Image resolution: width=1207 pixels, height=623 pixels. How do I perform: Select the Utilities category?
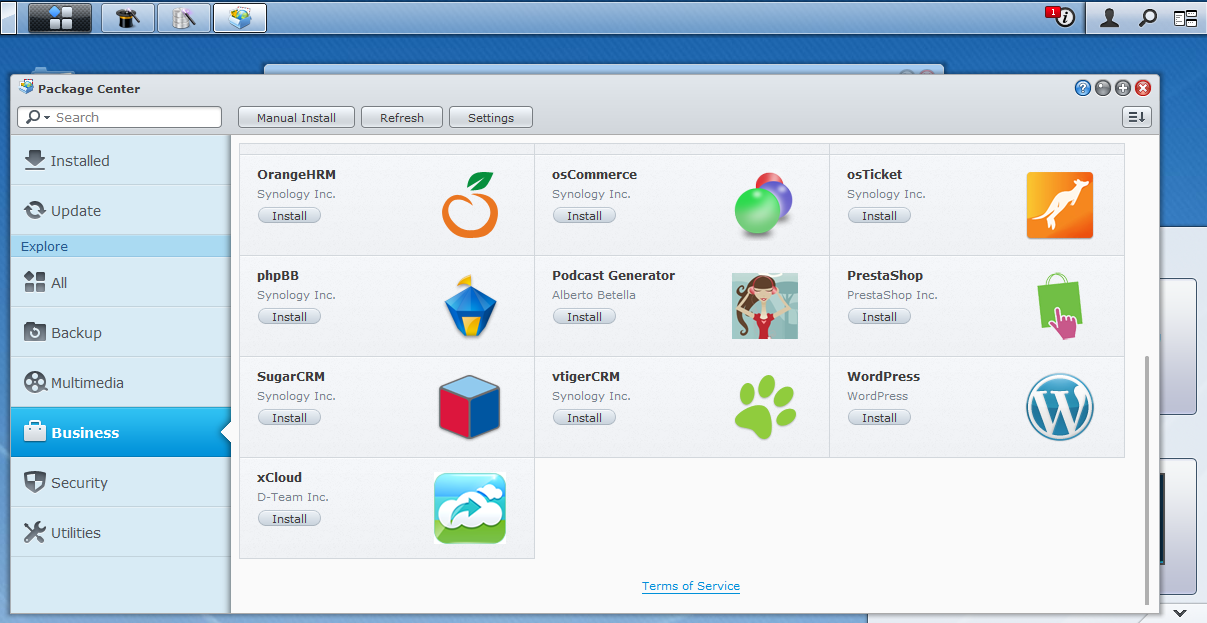tap(121, 532)
